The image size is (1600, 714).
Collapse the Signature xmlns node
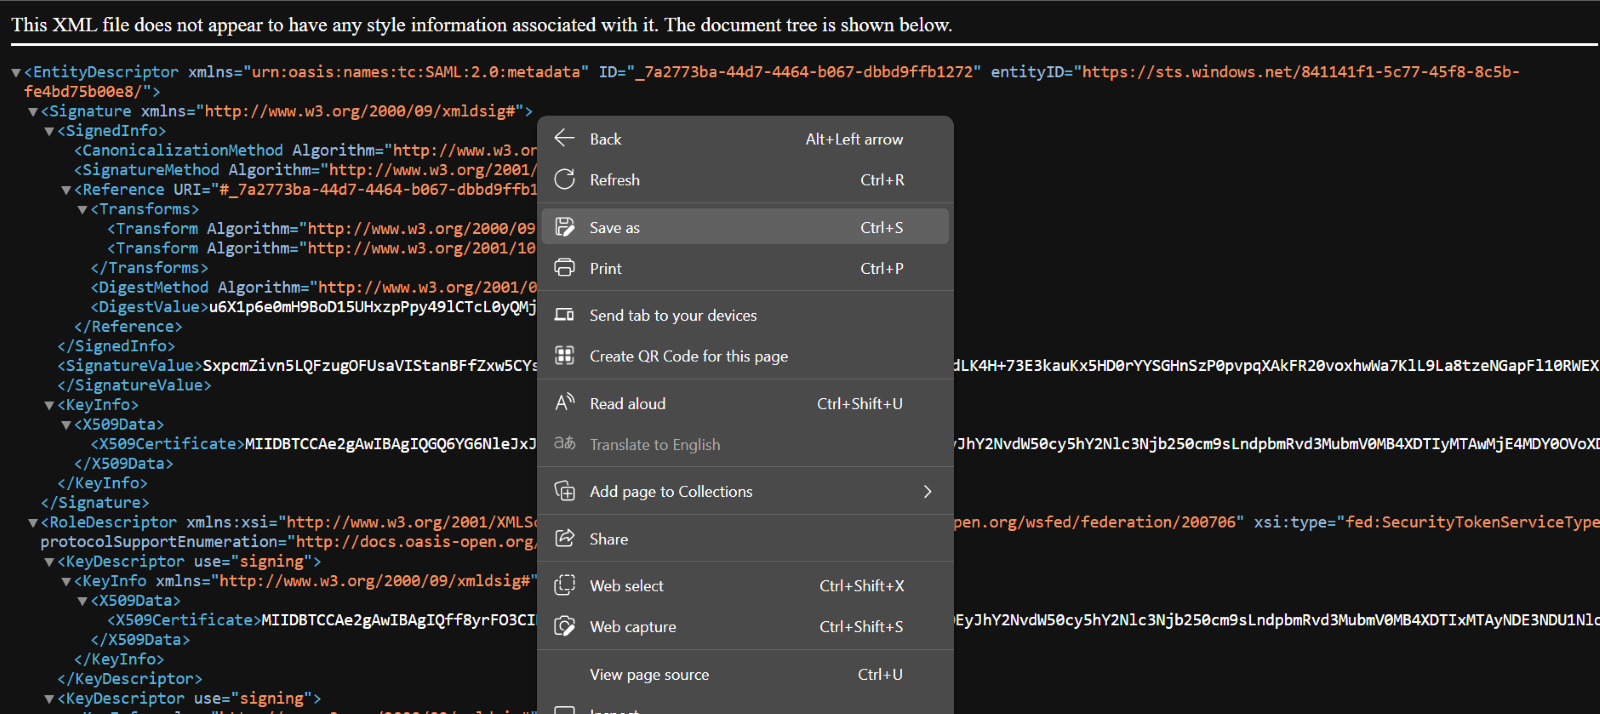pyautogui.click(x=33, y=112)
